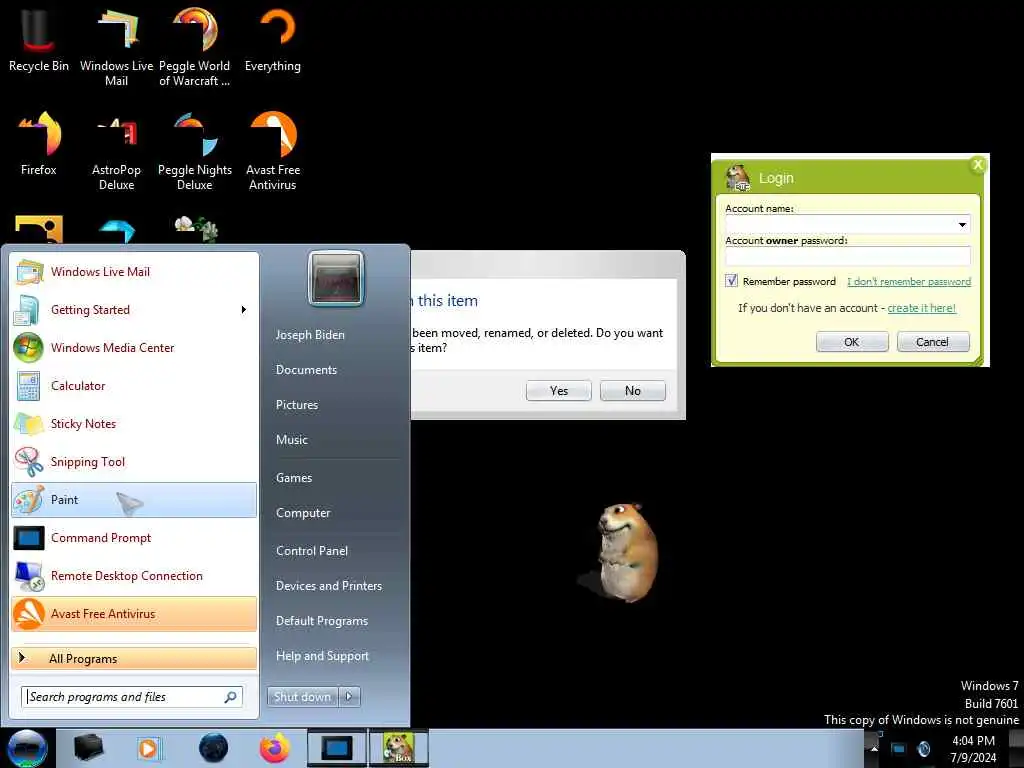This screenshot has height=768, width=1024.
Task: Open the dark globe taskbar icon
Action: (213, 748)
